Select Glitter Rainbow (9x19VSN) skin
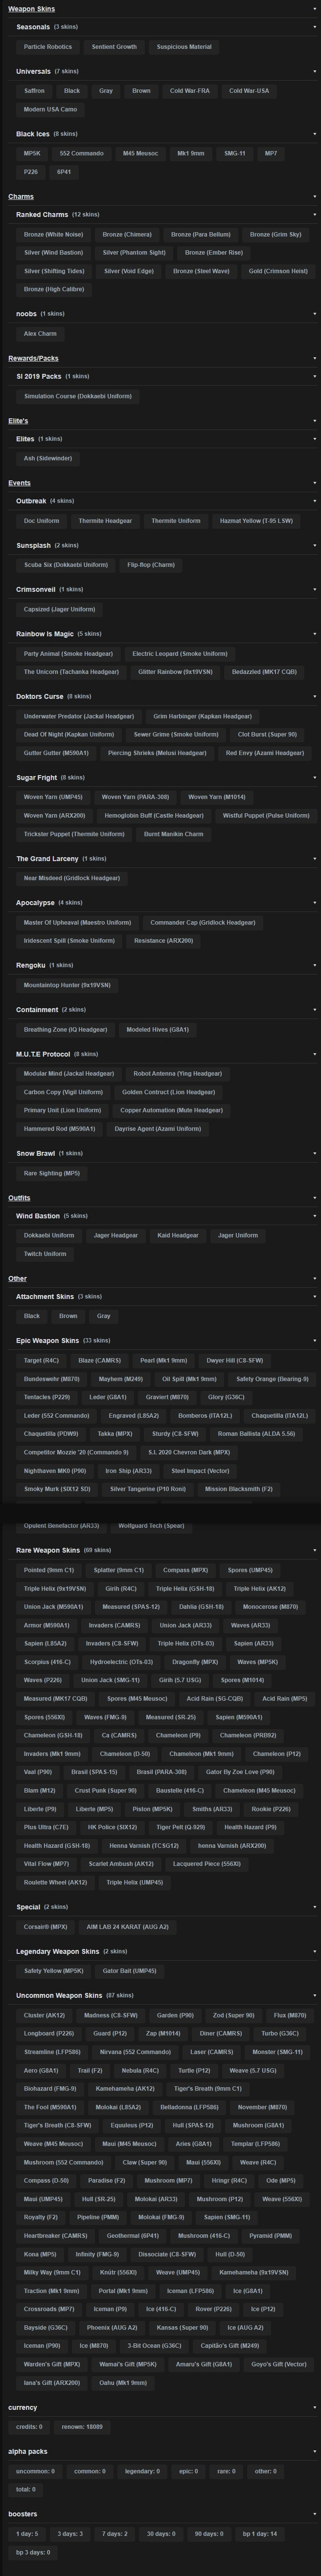 tap(175, 672)
